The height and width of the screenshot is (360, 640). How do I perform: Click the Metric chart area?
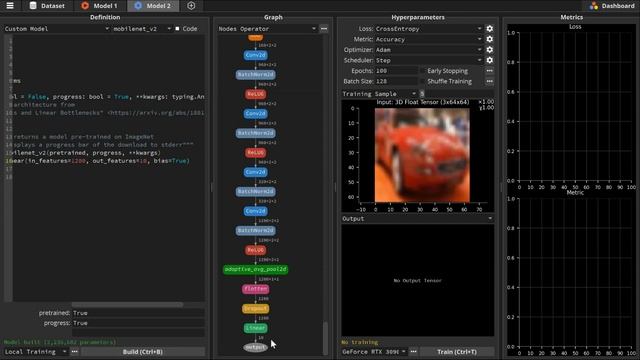(x=575, y=273)
